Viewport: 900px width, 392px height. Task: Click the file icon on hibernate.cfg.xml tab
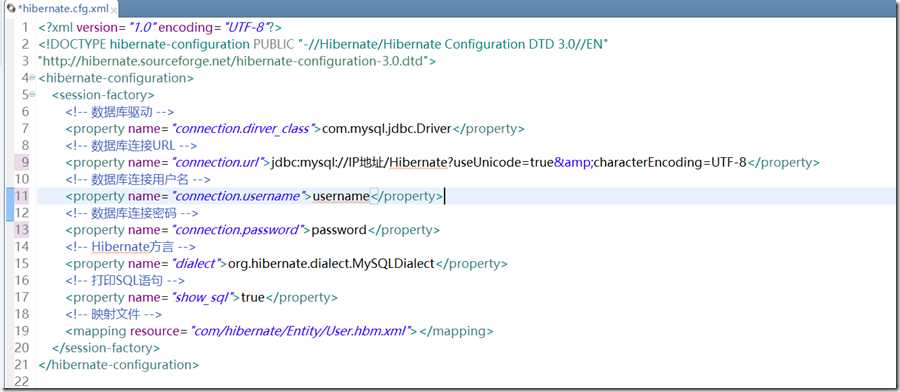coord(10,9)
